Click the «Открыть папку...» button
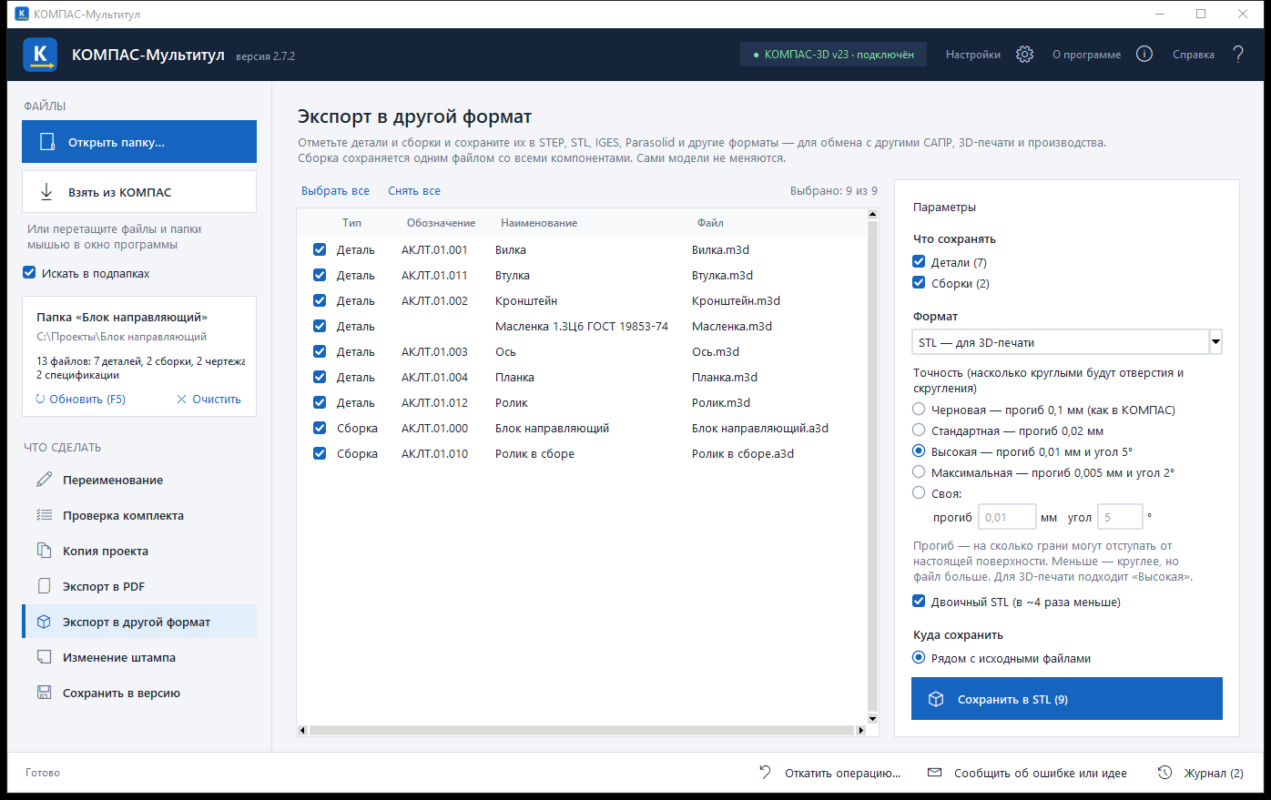This screenshot has height=800, width=1271. point(139,142)
